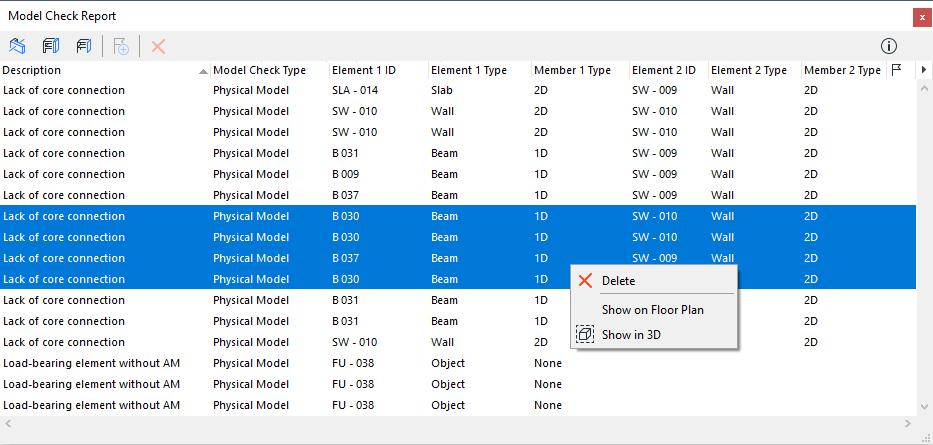Select B 037 in the unhighlighted row
The width and height of the screenshot is (933, 445).
coord(346,195)
